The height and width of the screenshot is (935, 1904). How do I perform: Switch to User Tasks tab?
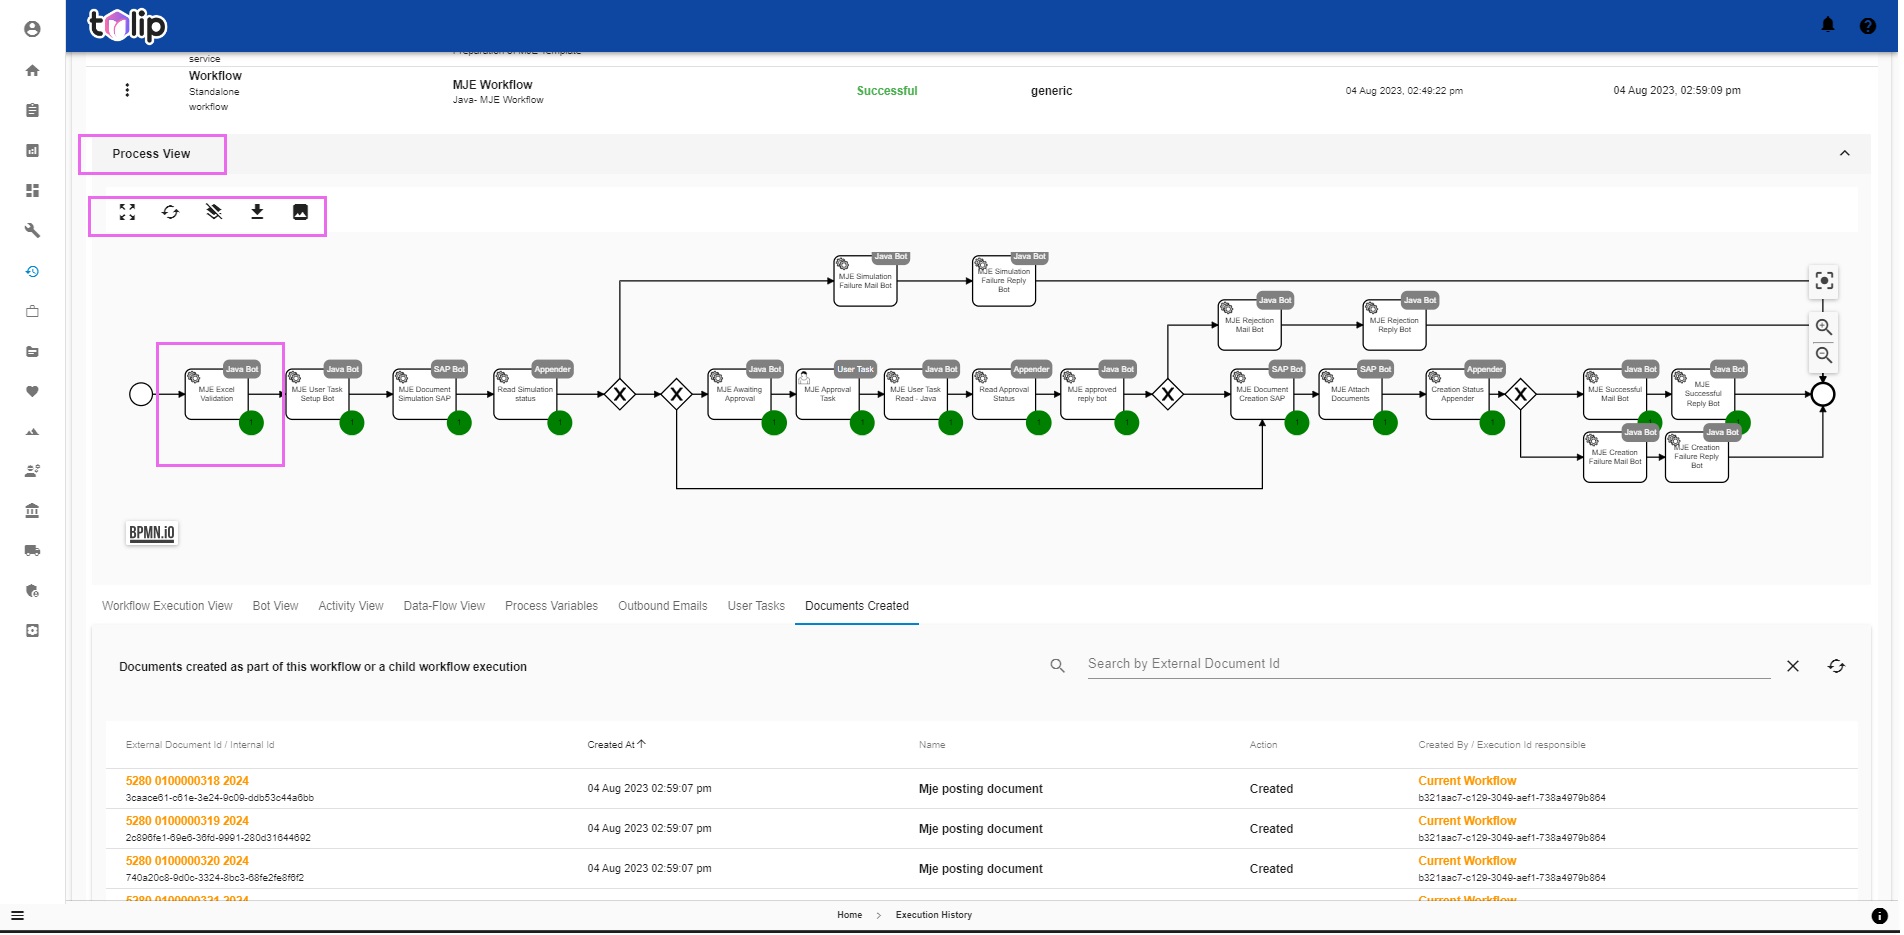pos(756,606)
